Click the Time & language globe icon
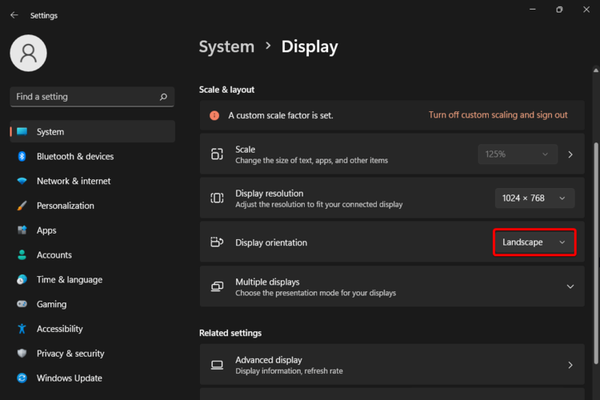 tap(22, 279)
